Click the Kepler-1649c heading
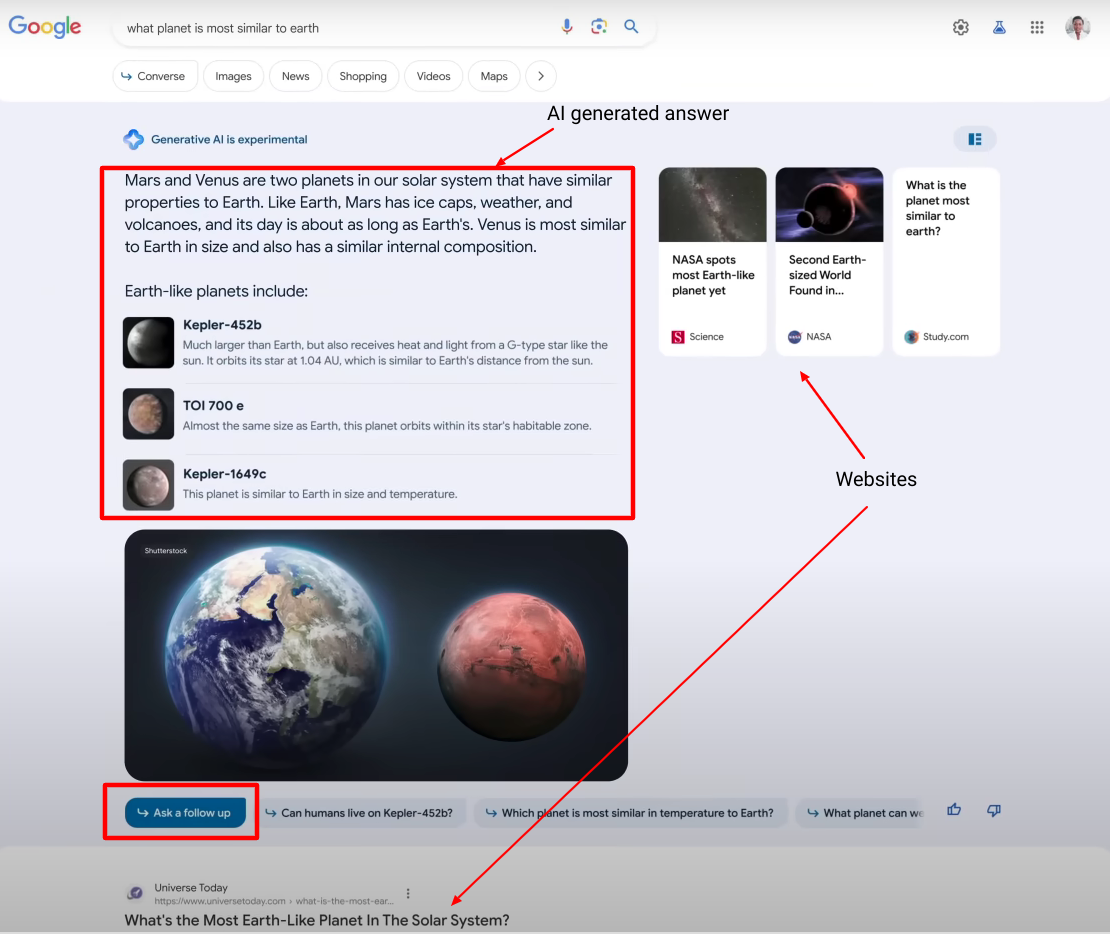 [x=224, y=474]
